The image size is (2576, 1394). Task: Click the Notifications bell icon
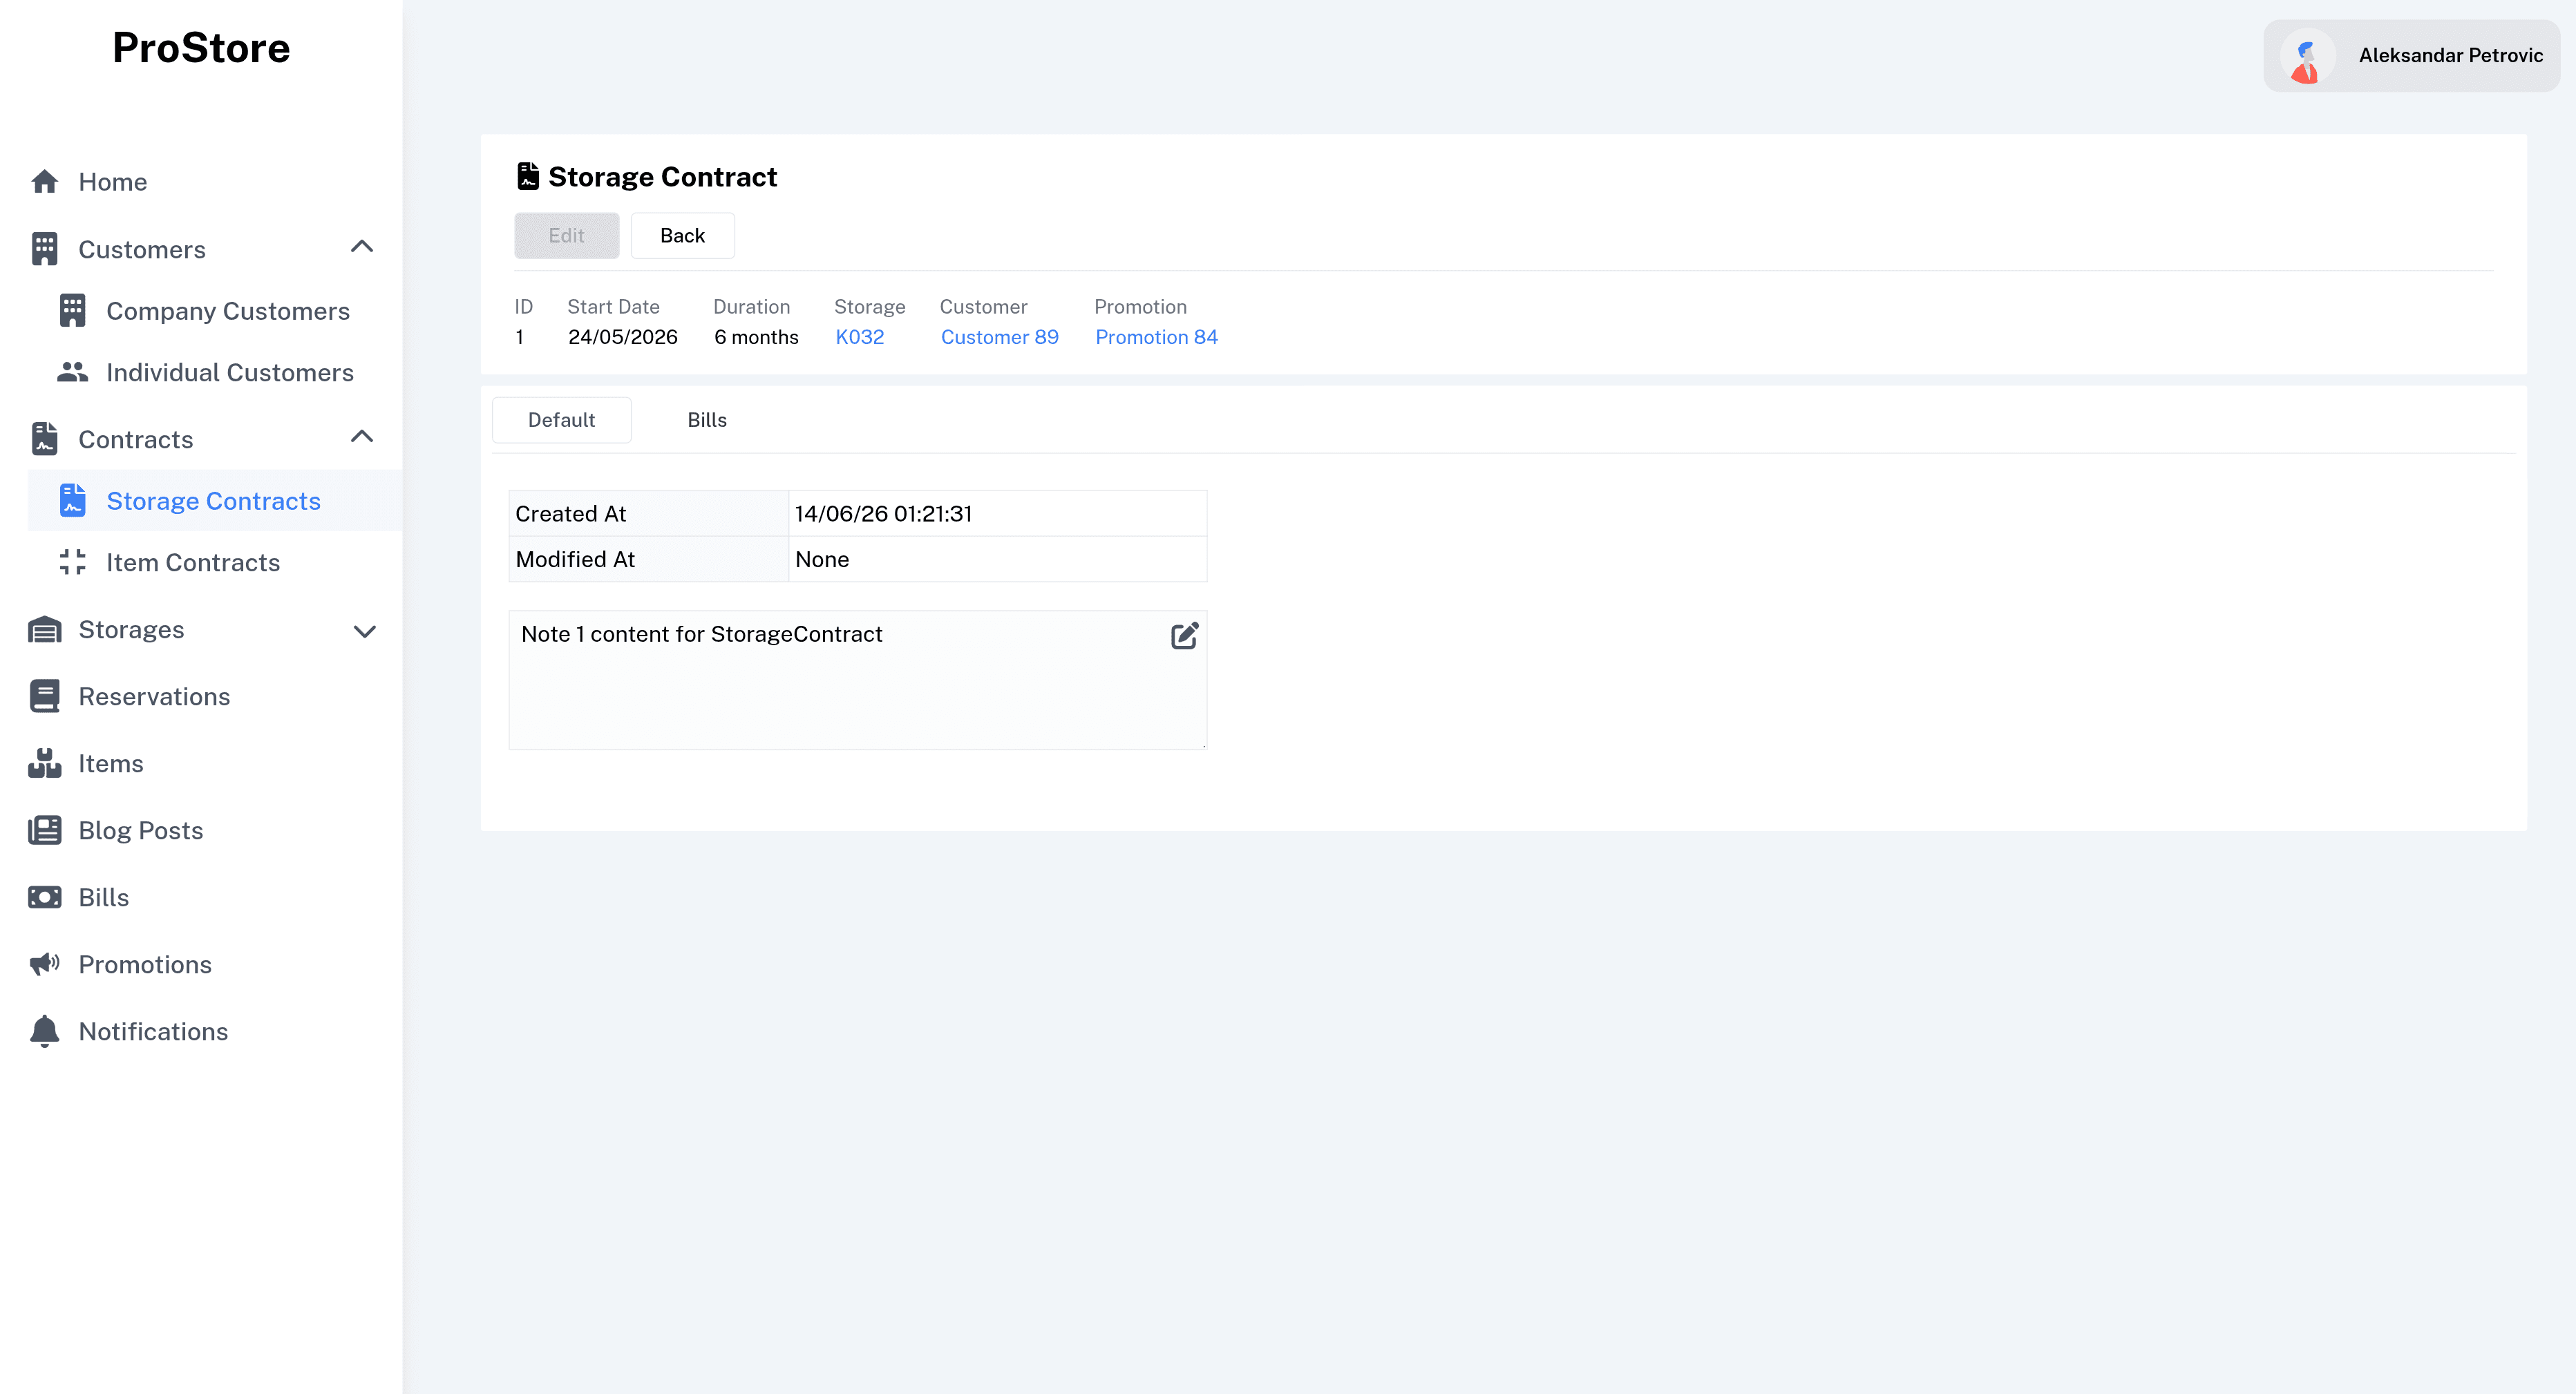[x=44, y=1031]
